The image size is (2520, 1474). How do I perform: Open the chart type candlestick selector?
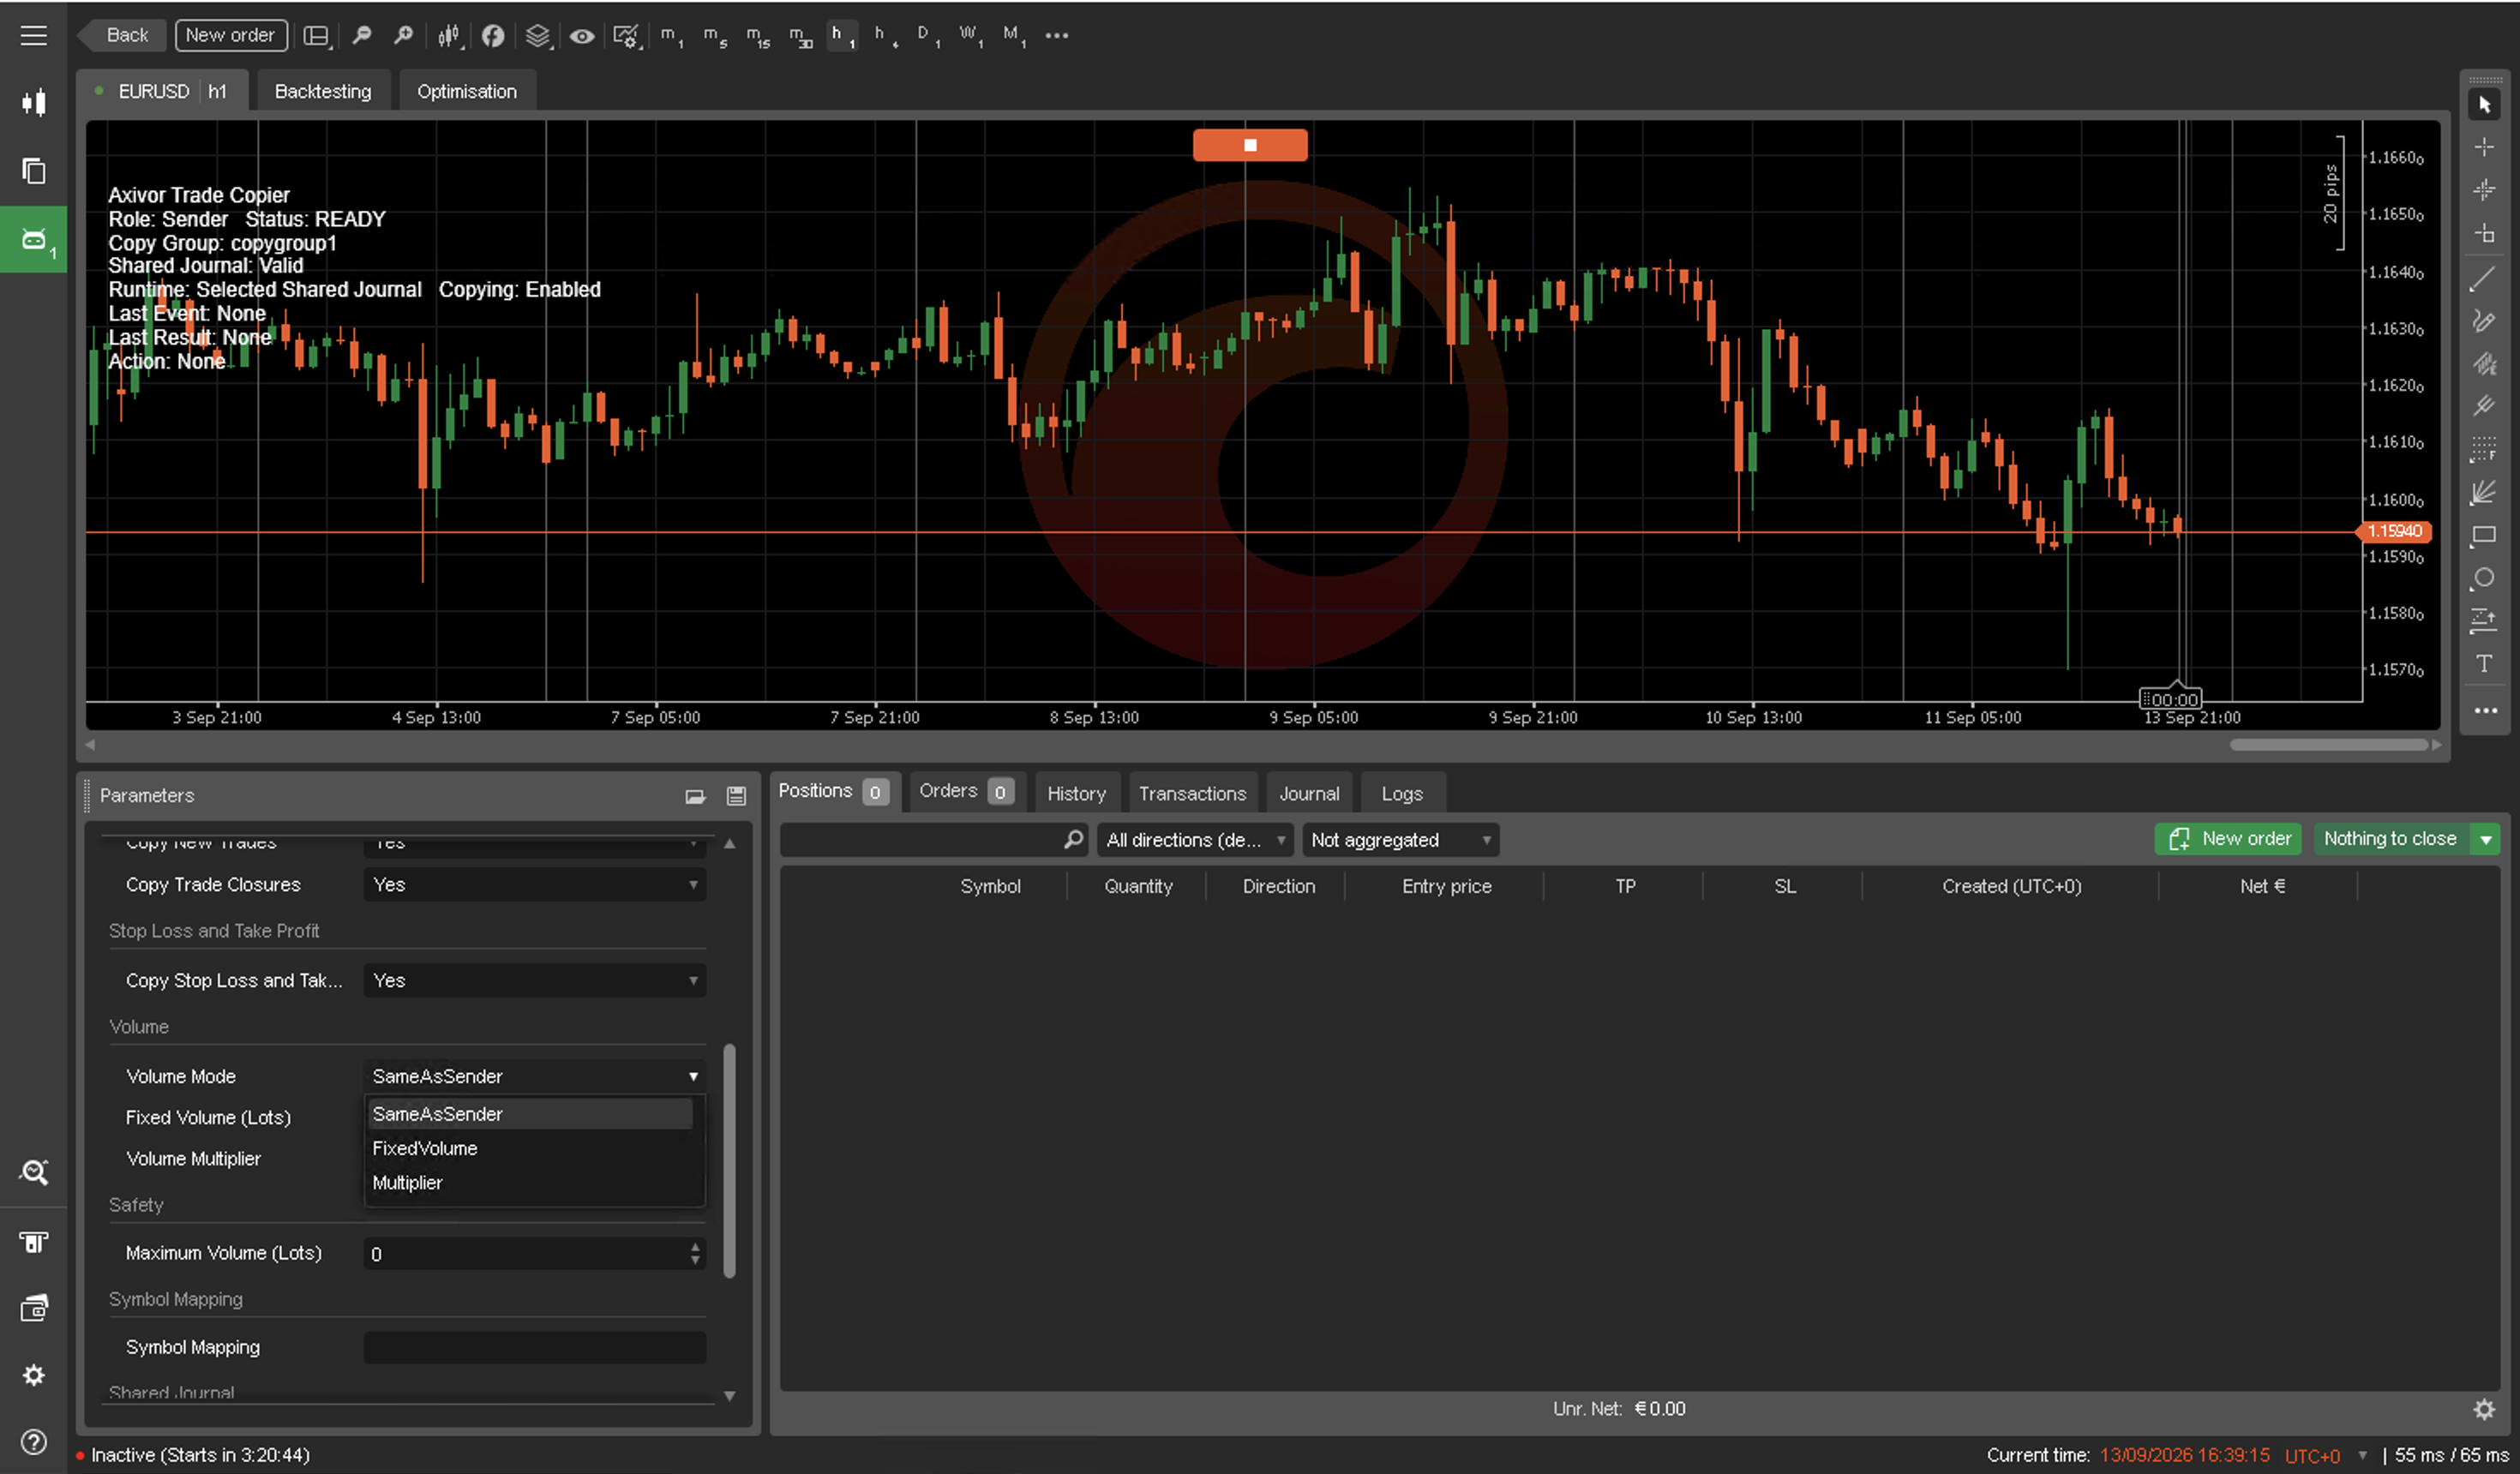pyautogui.click(x=449, y=36)
